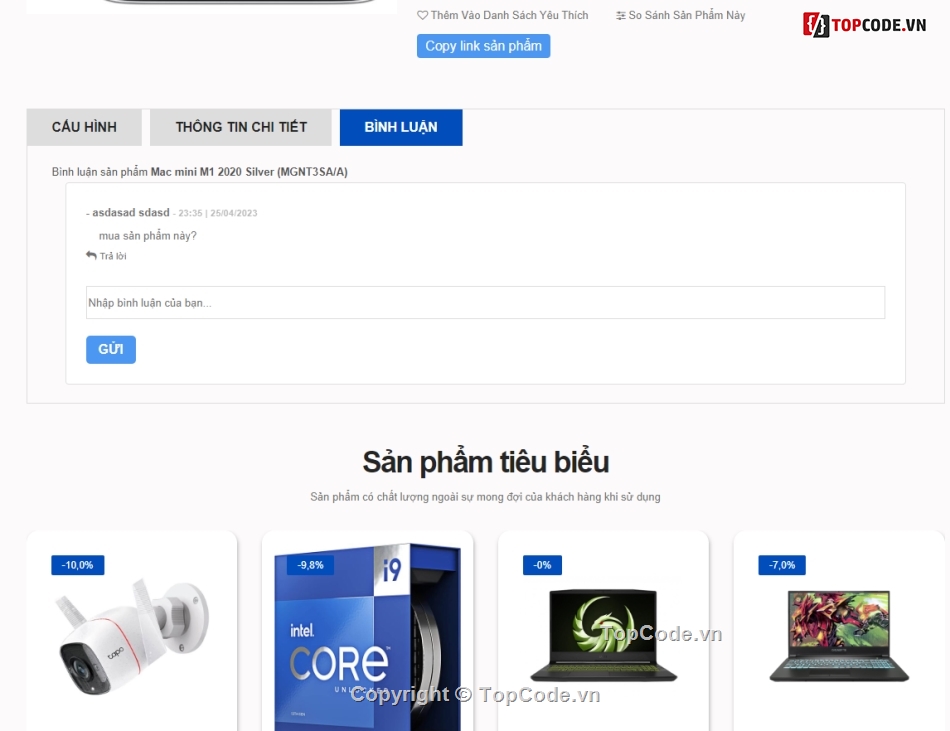Switch to the CẤU HÌNH tab

pos(84,127)
